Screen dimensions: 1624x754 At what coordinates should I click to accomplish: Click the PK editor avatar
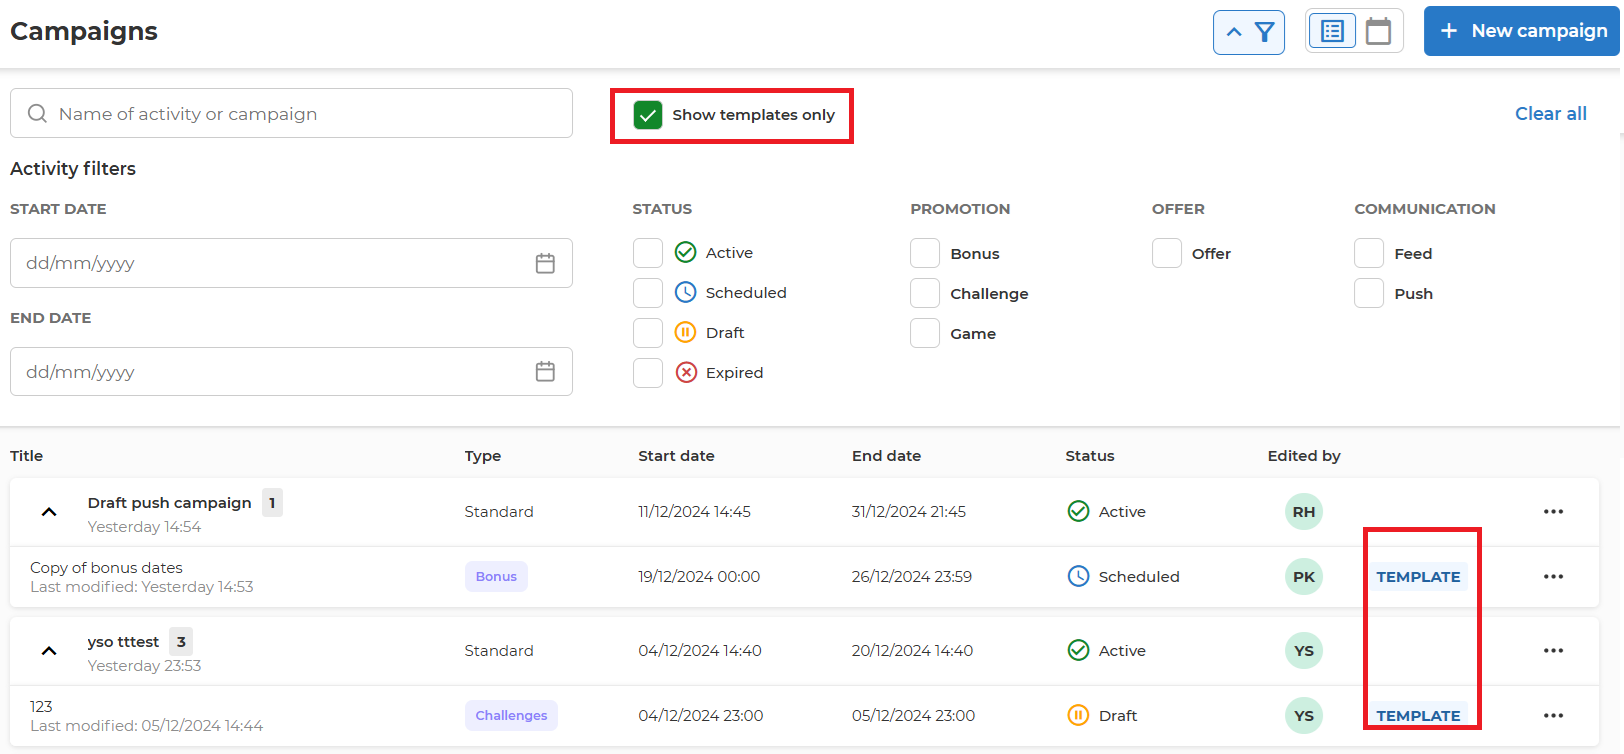1304,577
